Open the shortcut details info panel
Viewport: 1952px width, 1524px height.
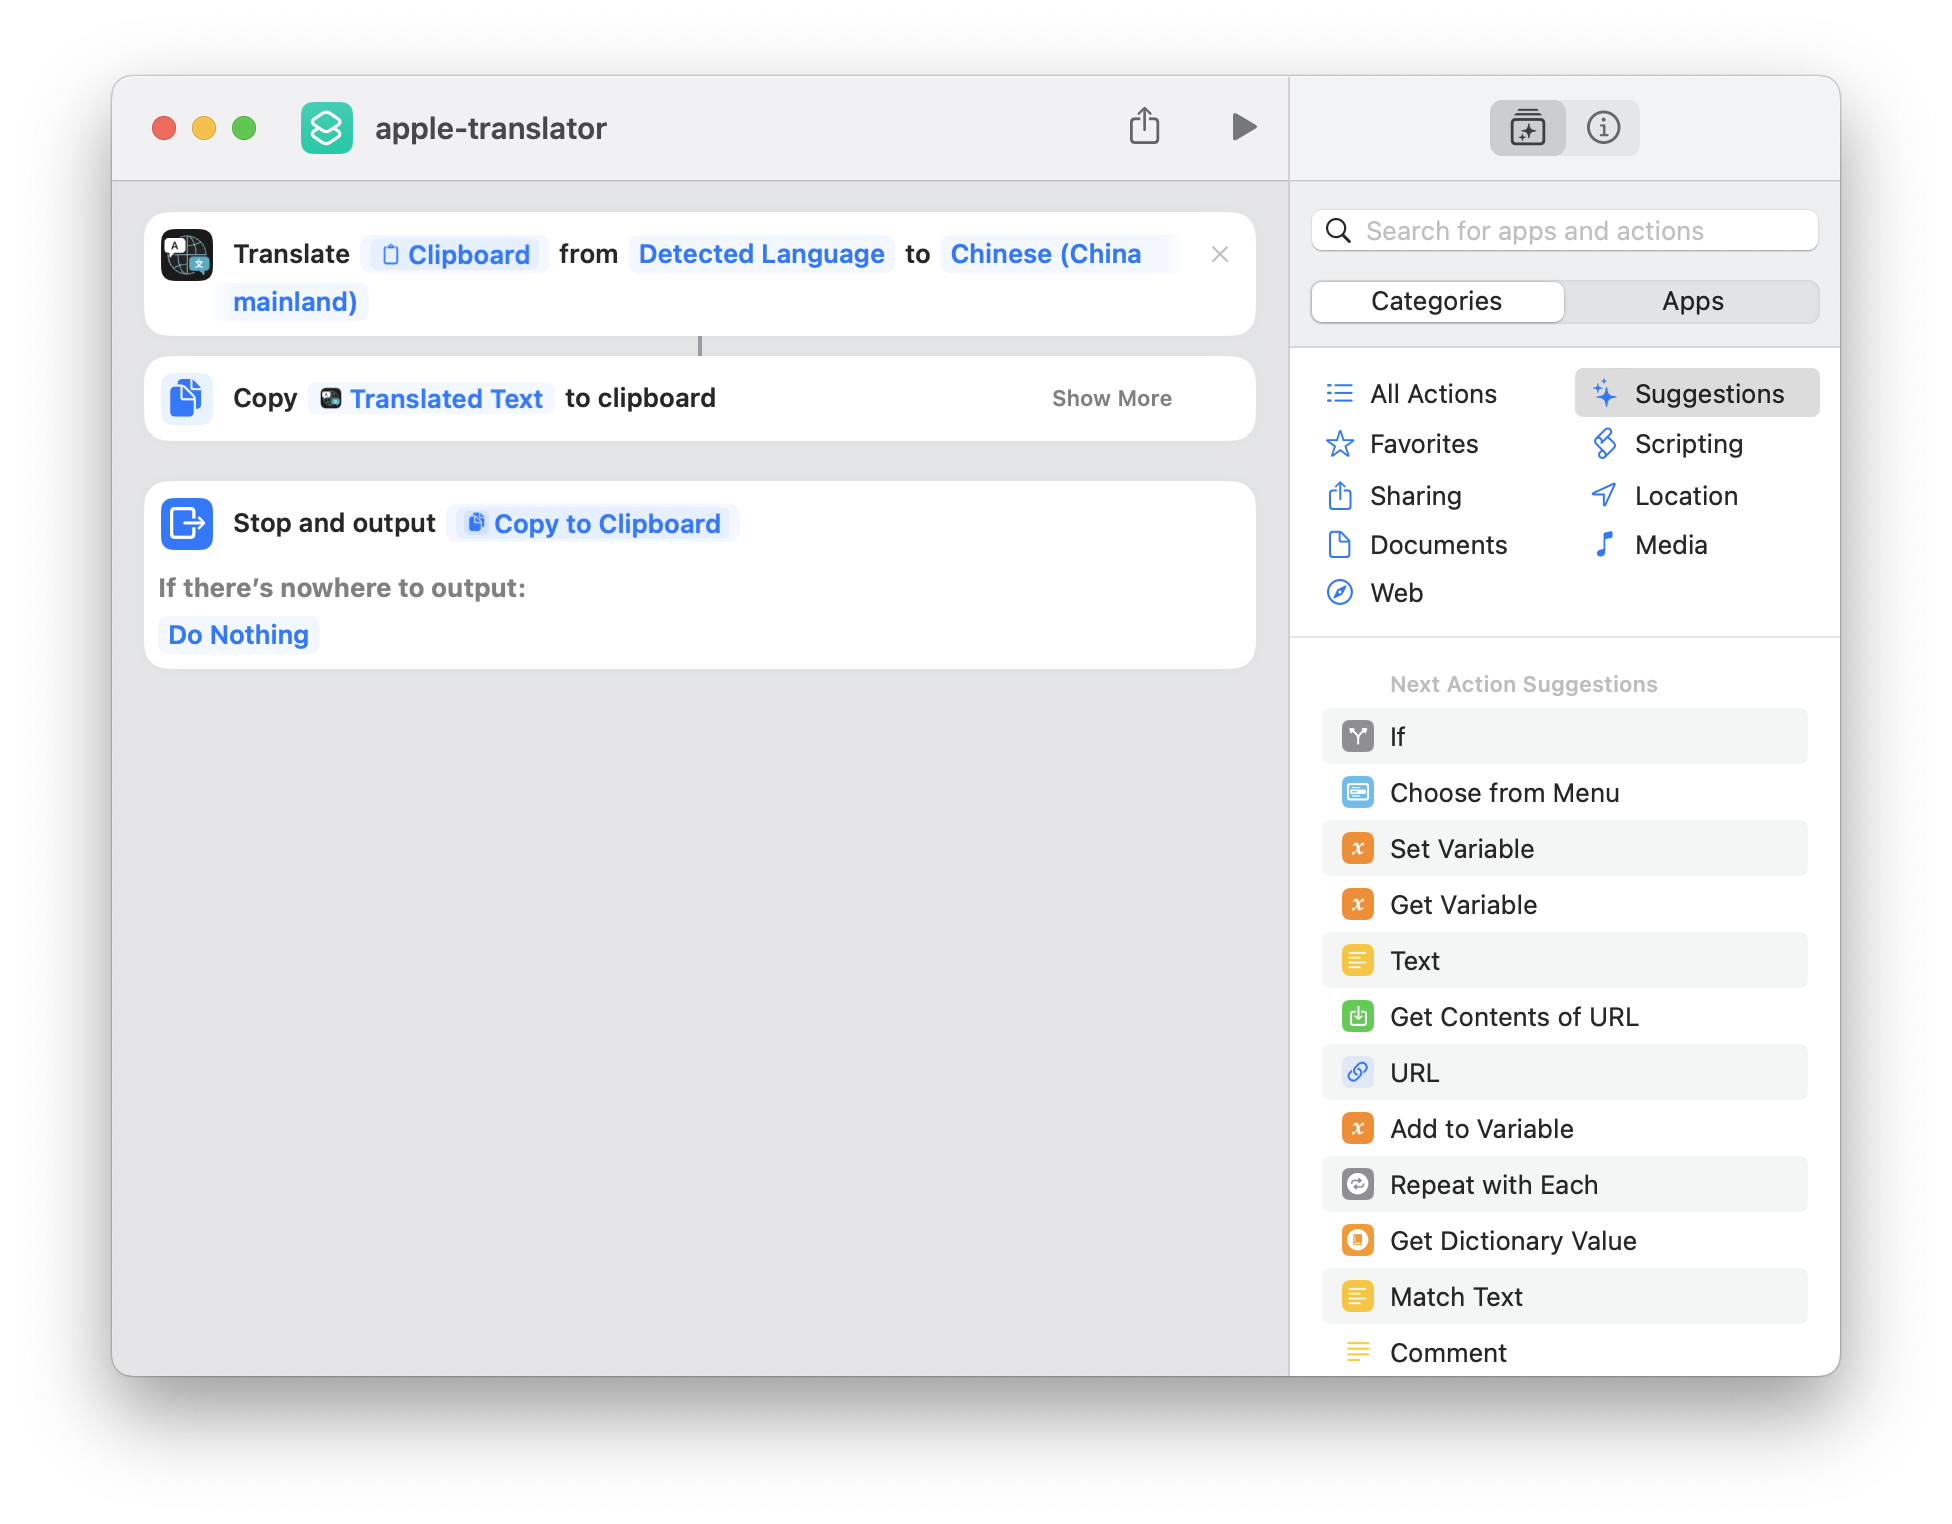(x=1603, y=128)
